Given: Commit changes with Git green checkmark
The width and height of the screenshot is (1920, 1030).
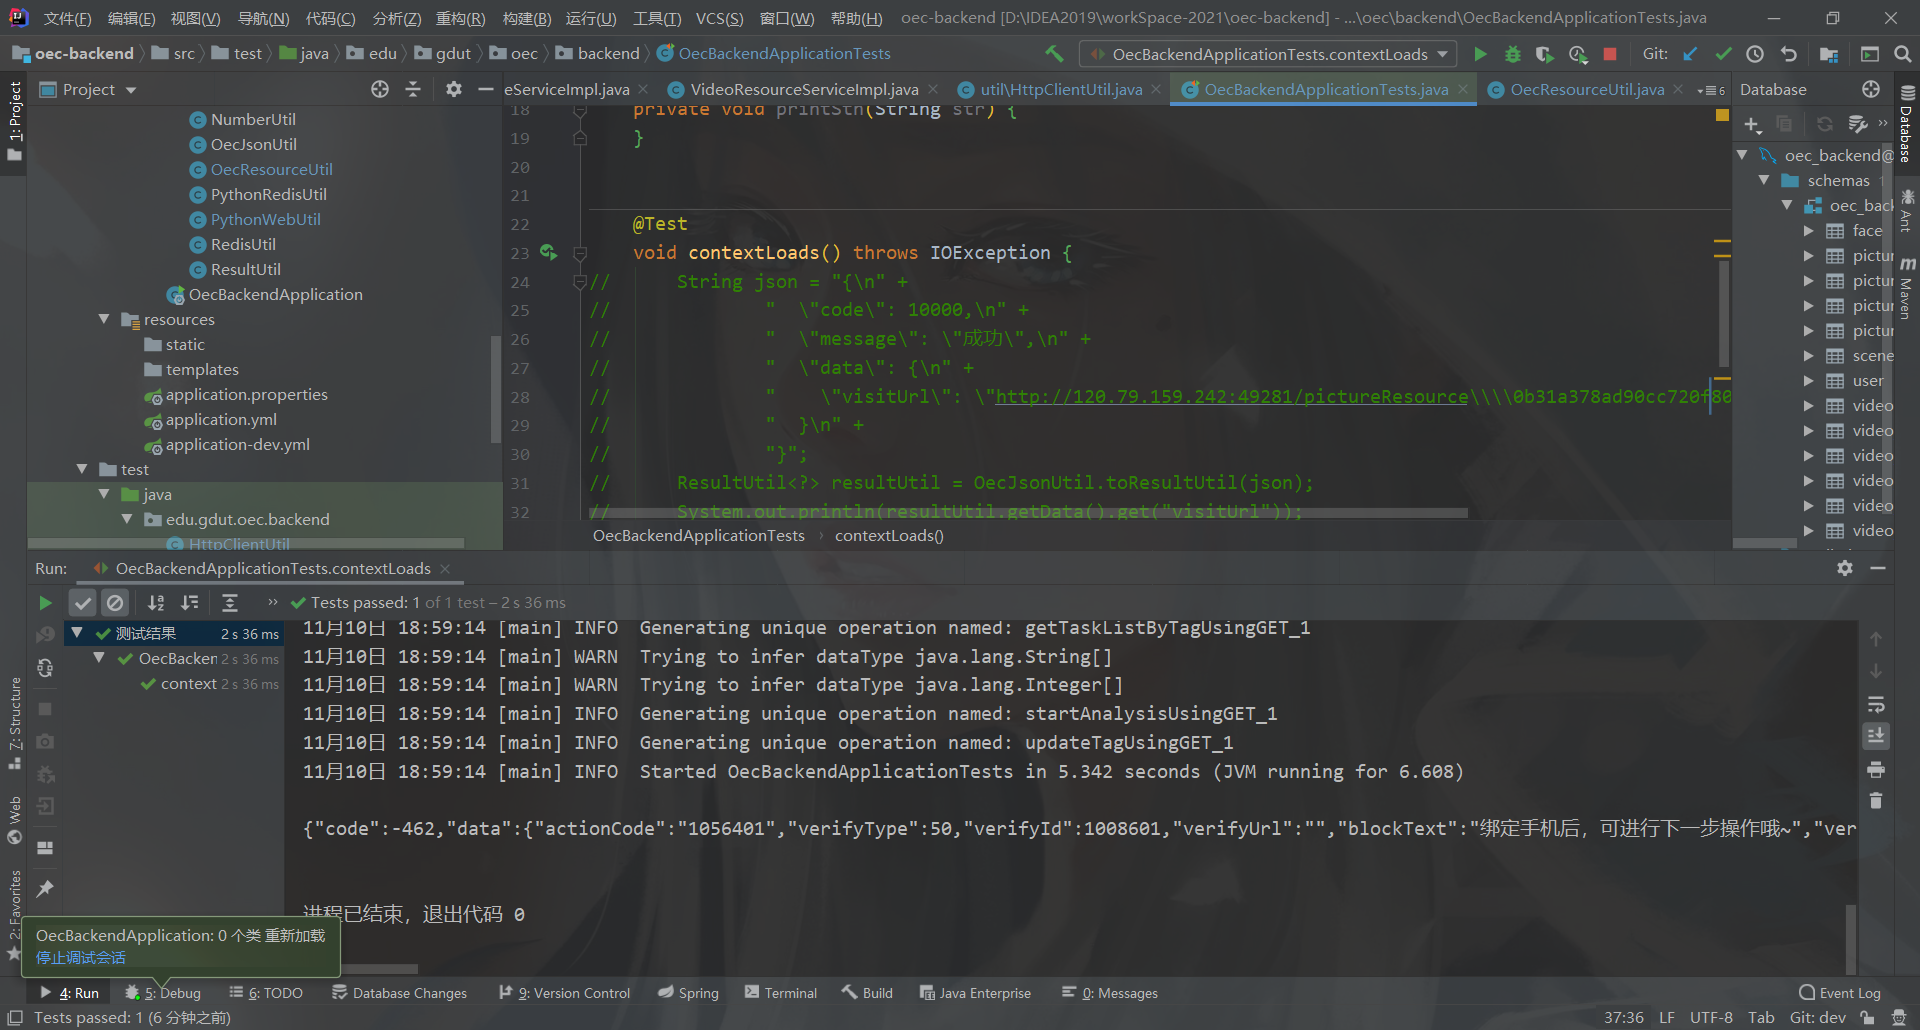Looking at the screenshot, I should (x=1723, y=54).
